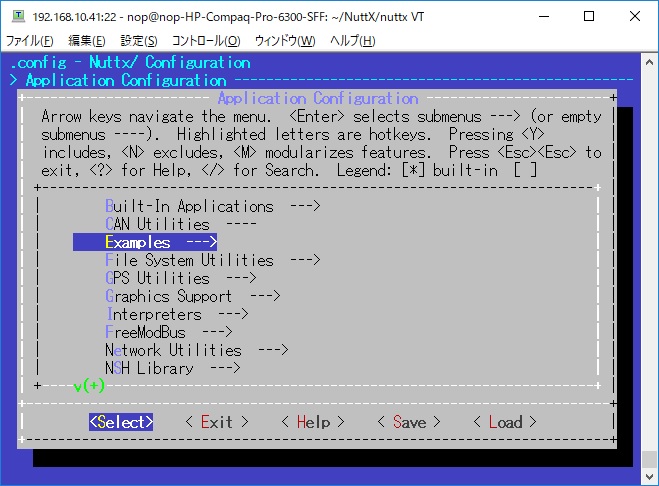Click the vertical scrollbar thumb
The height and width of the screenshot is (486, 659).
tap(649, 459)
